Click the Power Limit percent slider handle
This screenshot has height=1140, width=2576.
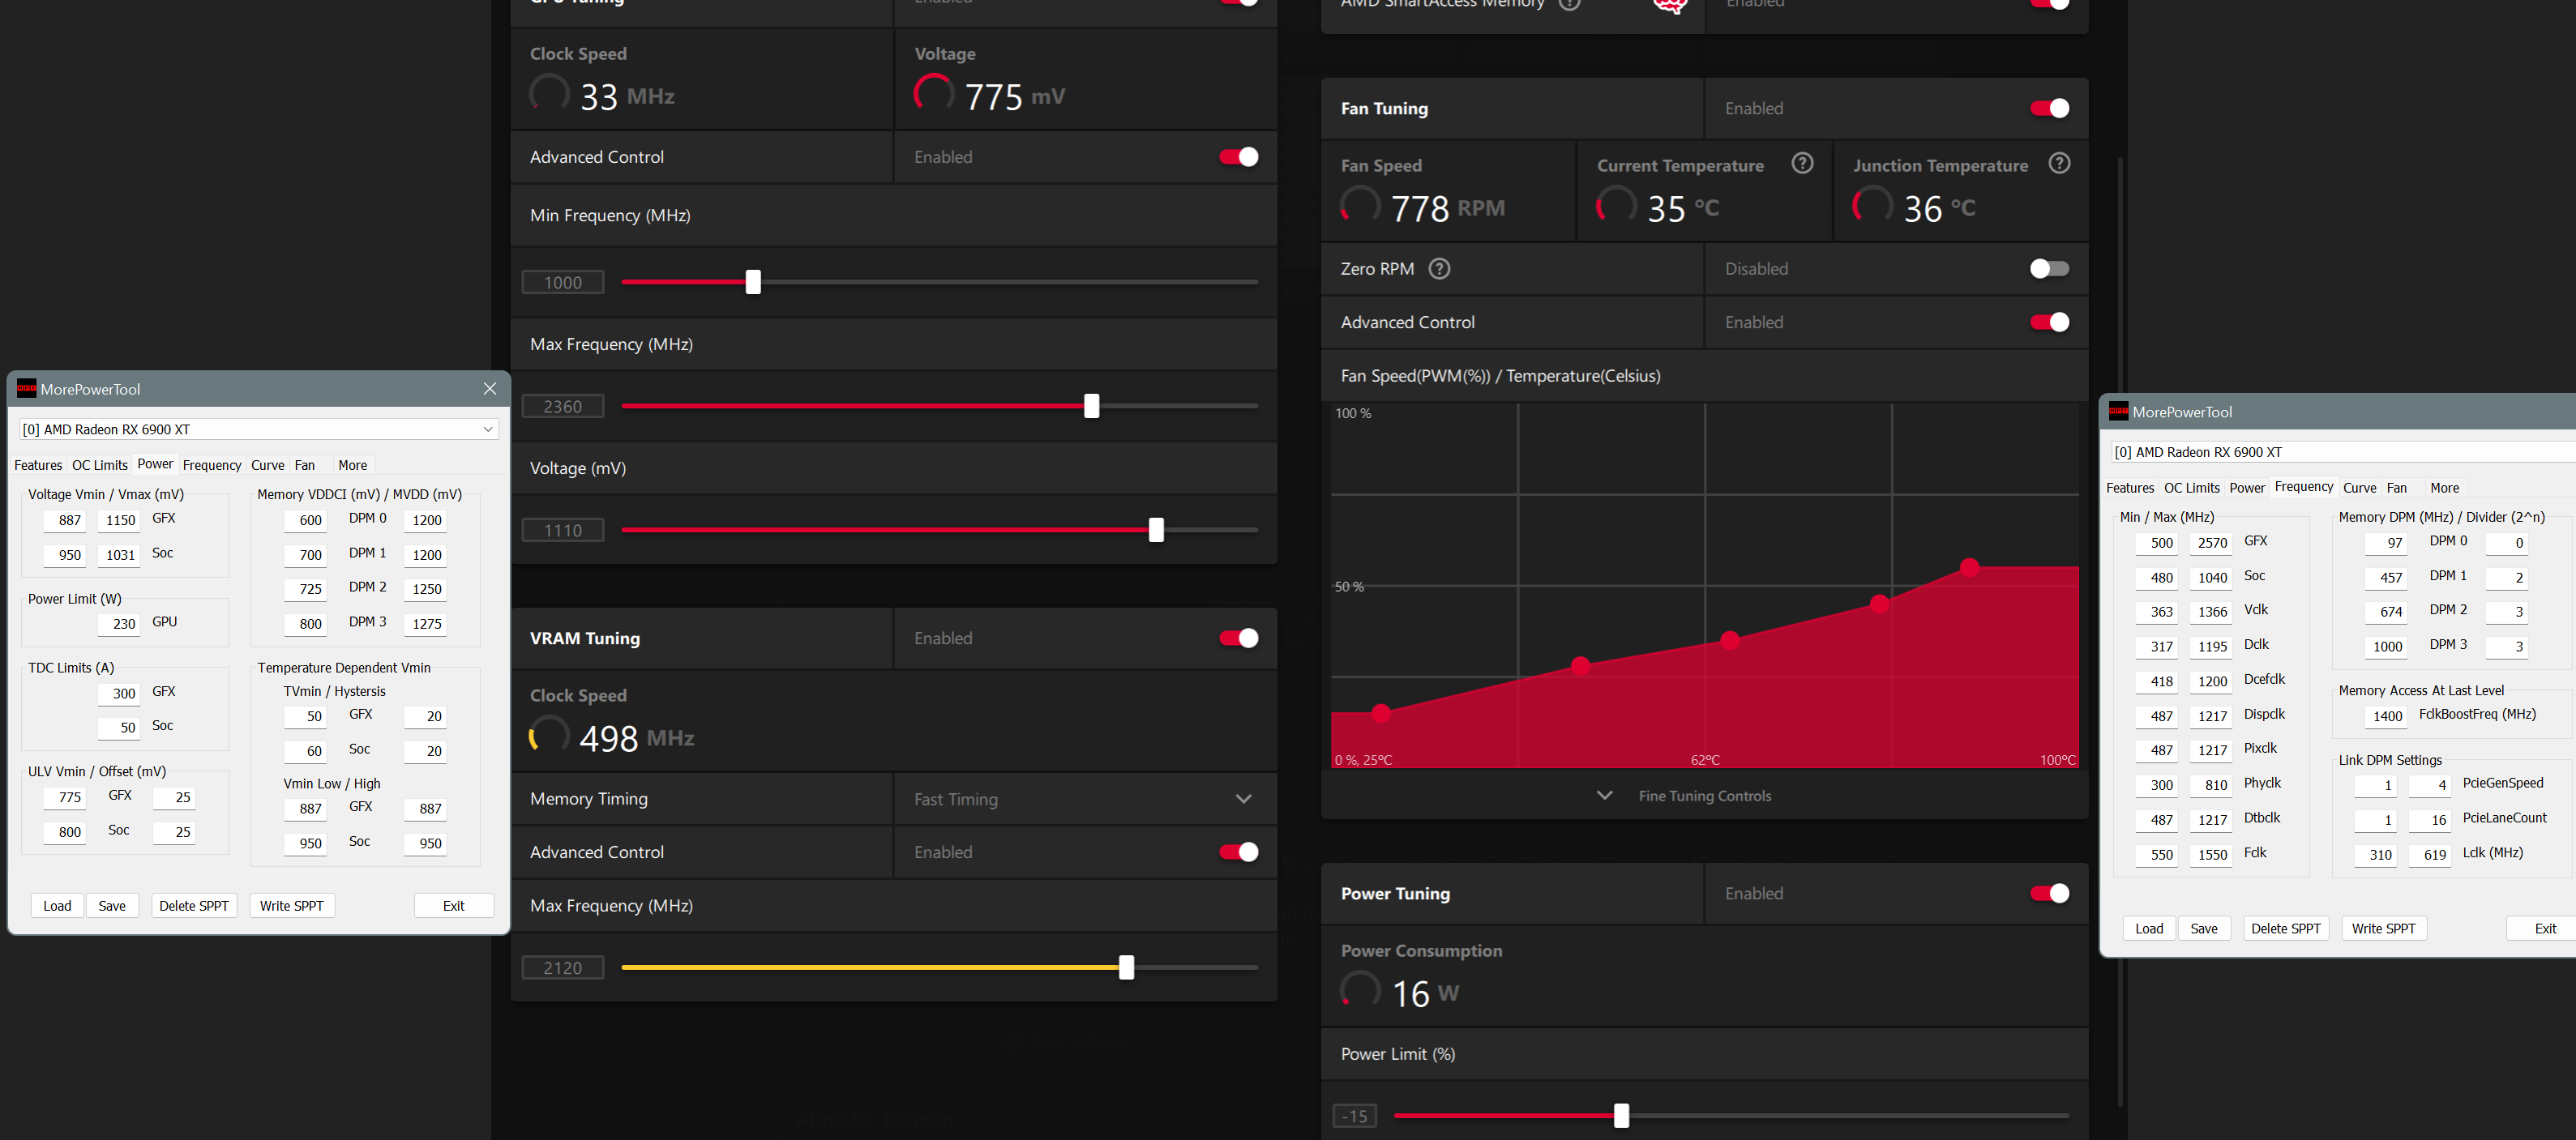pos(1621,1115)
